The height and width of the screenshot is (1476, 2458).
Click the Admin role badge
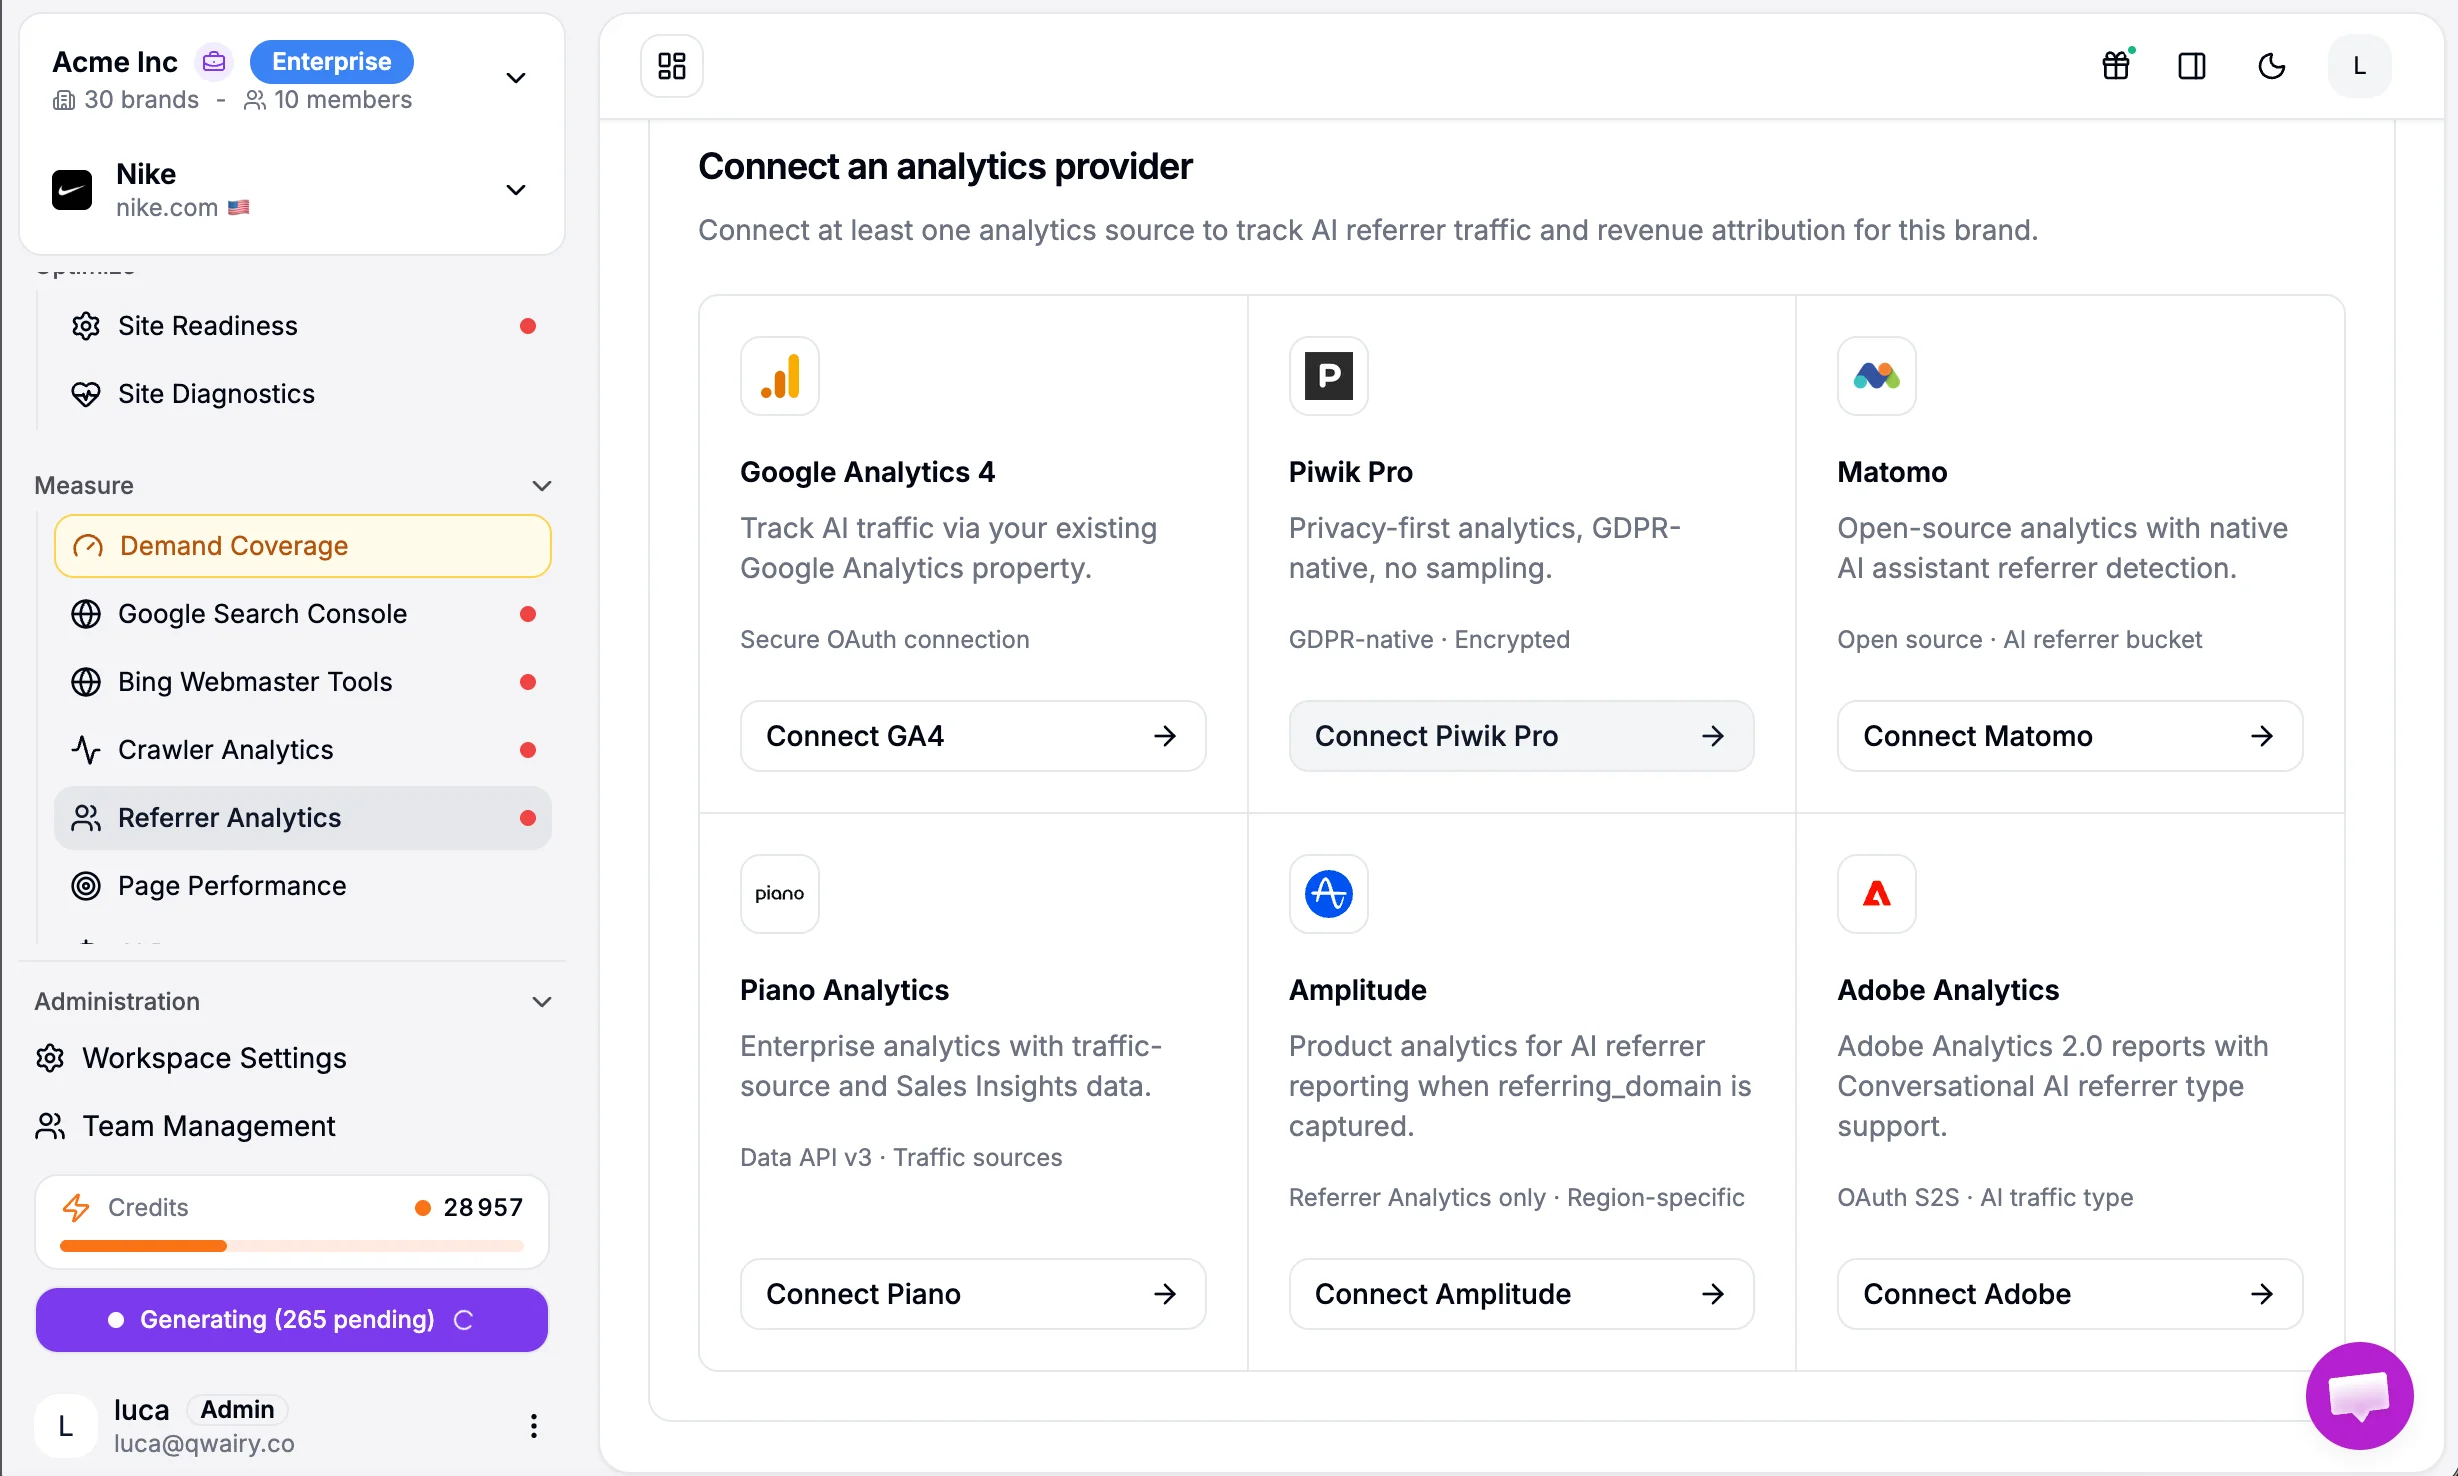(x=237, y=1410)
